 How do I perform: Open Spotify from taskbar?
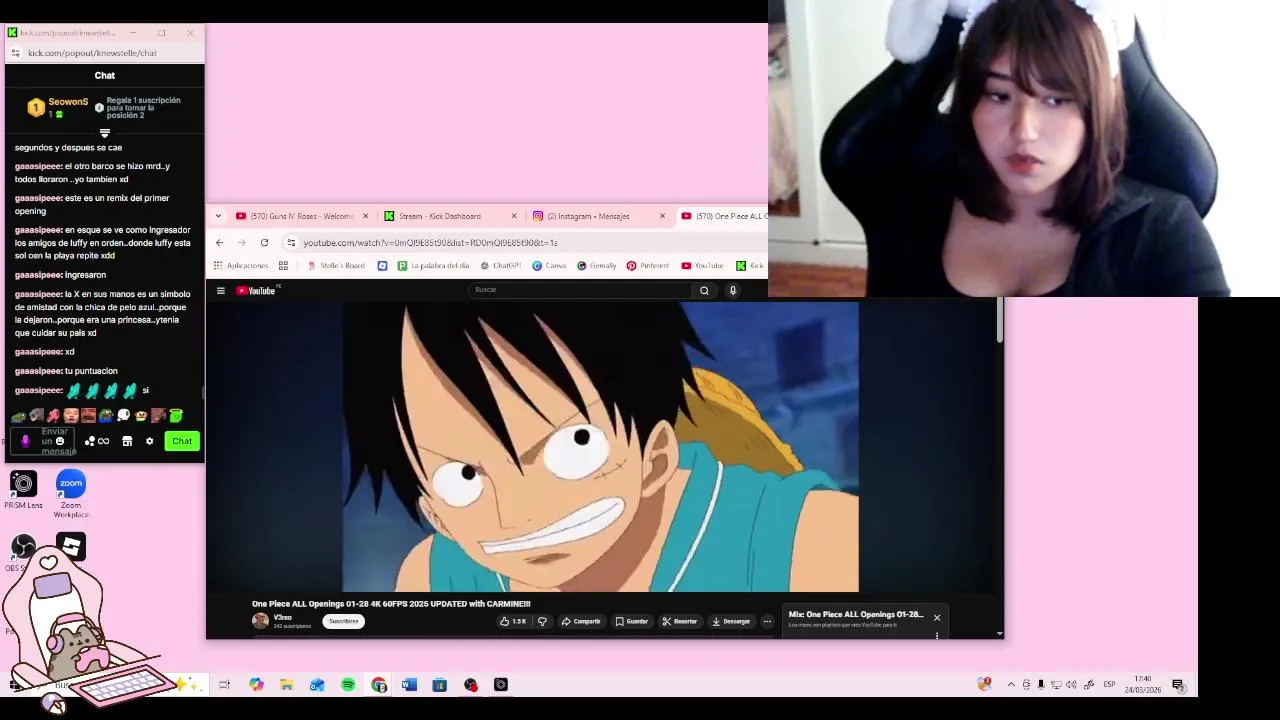(x=348, y=685)
